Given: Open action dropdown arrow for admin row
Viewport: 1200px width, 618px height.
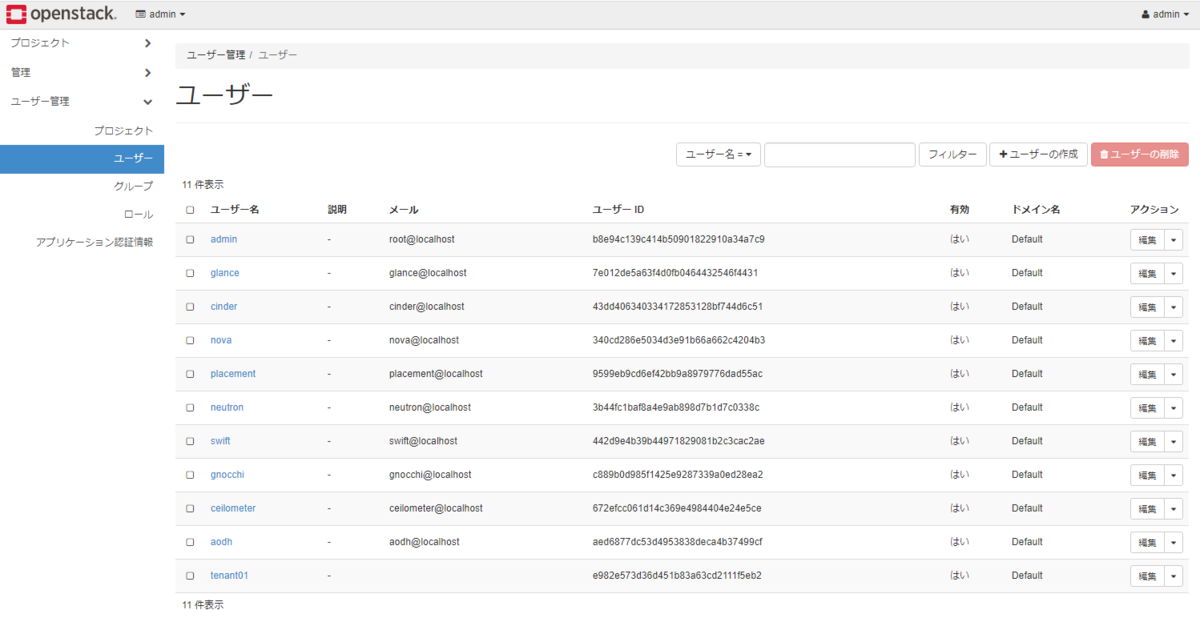Looking at the screenshot, I should pos(1174,240).
